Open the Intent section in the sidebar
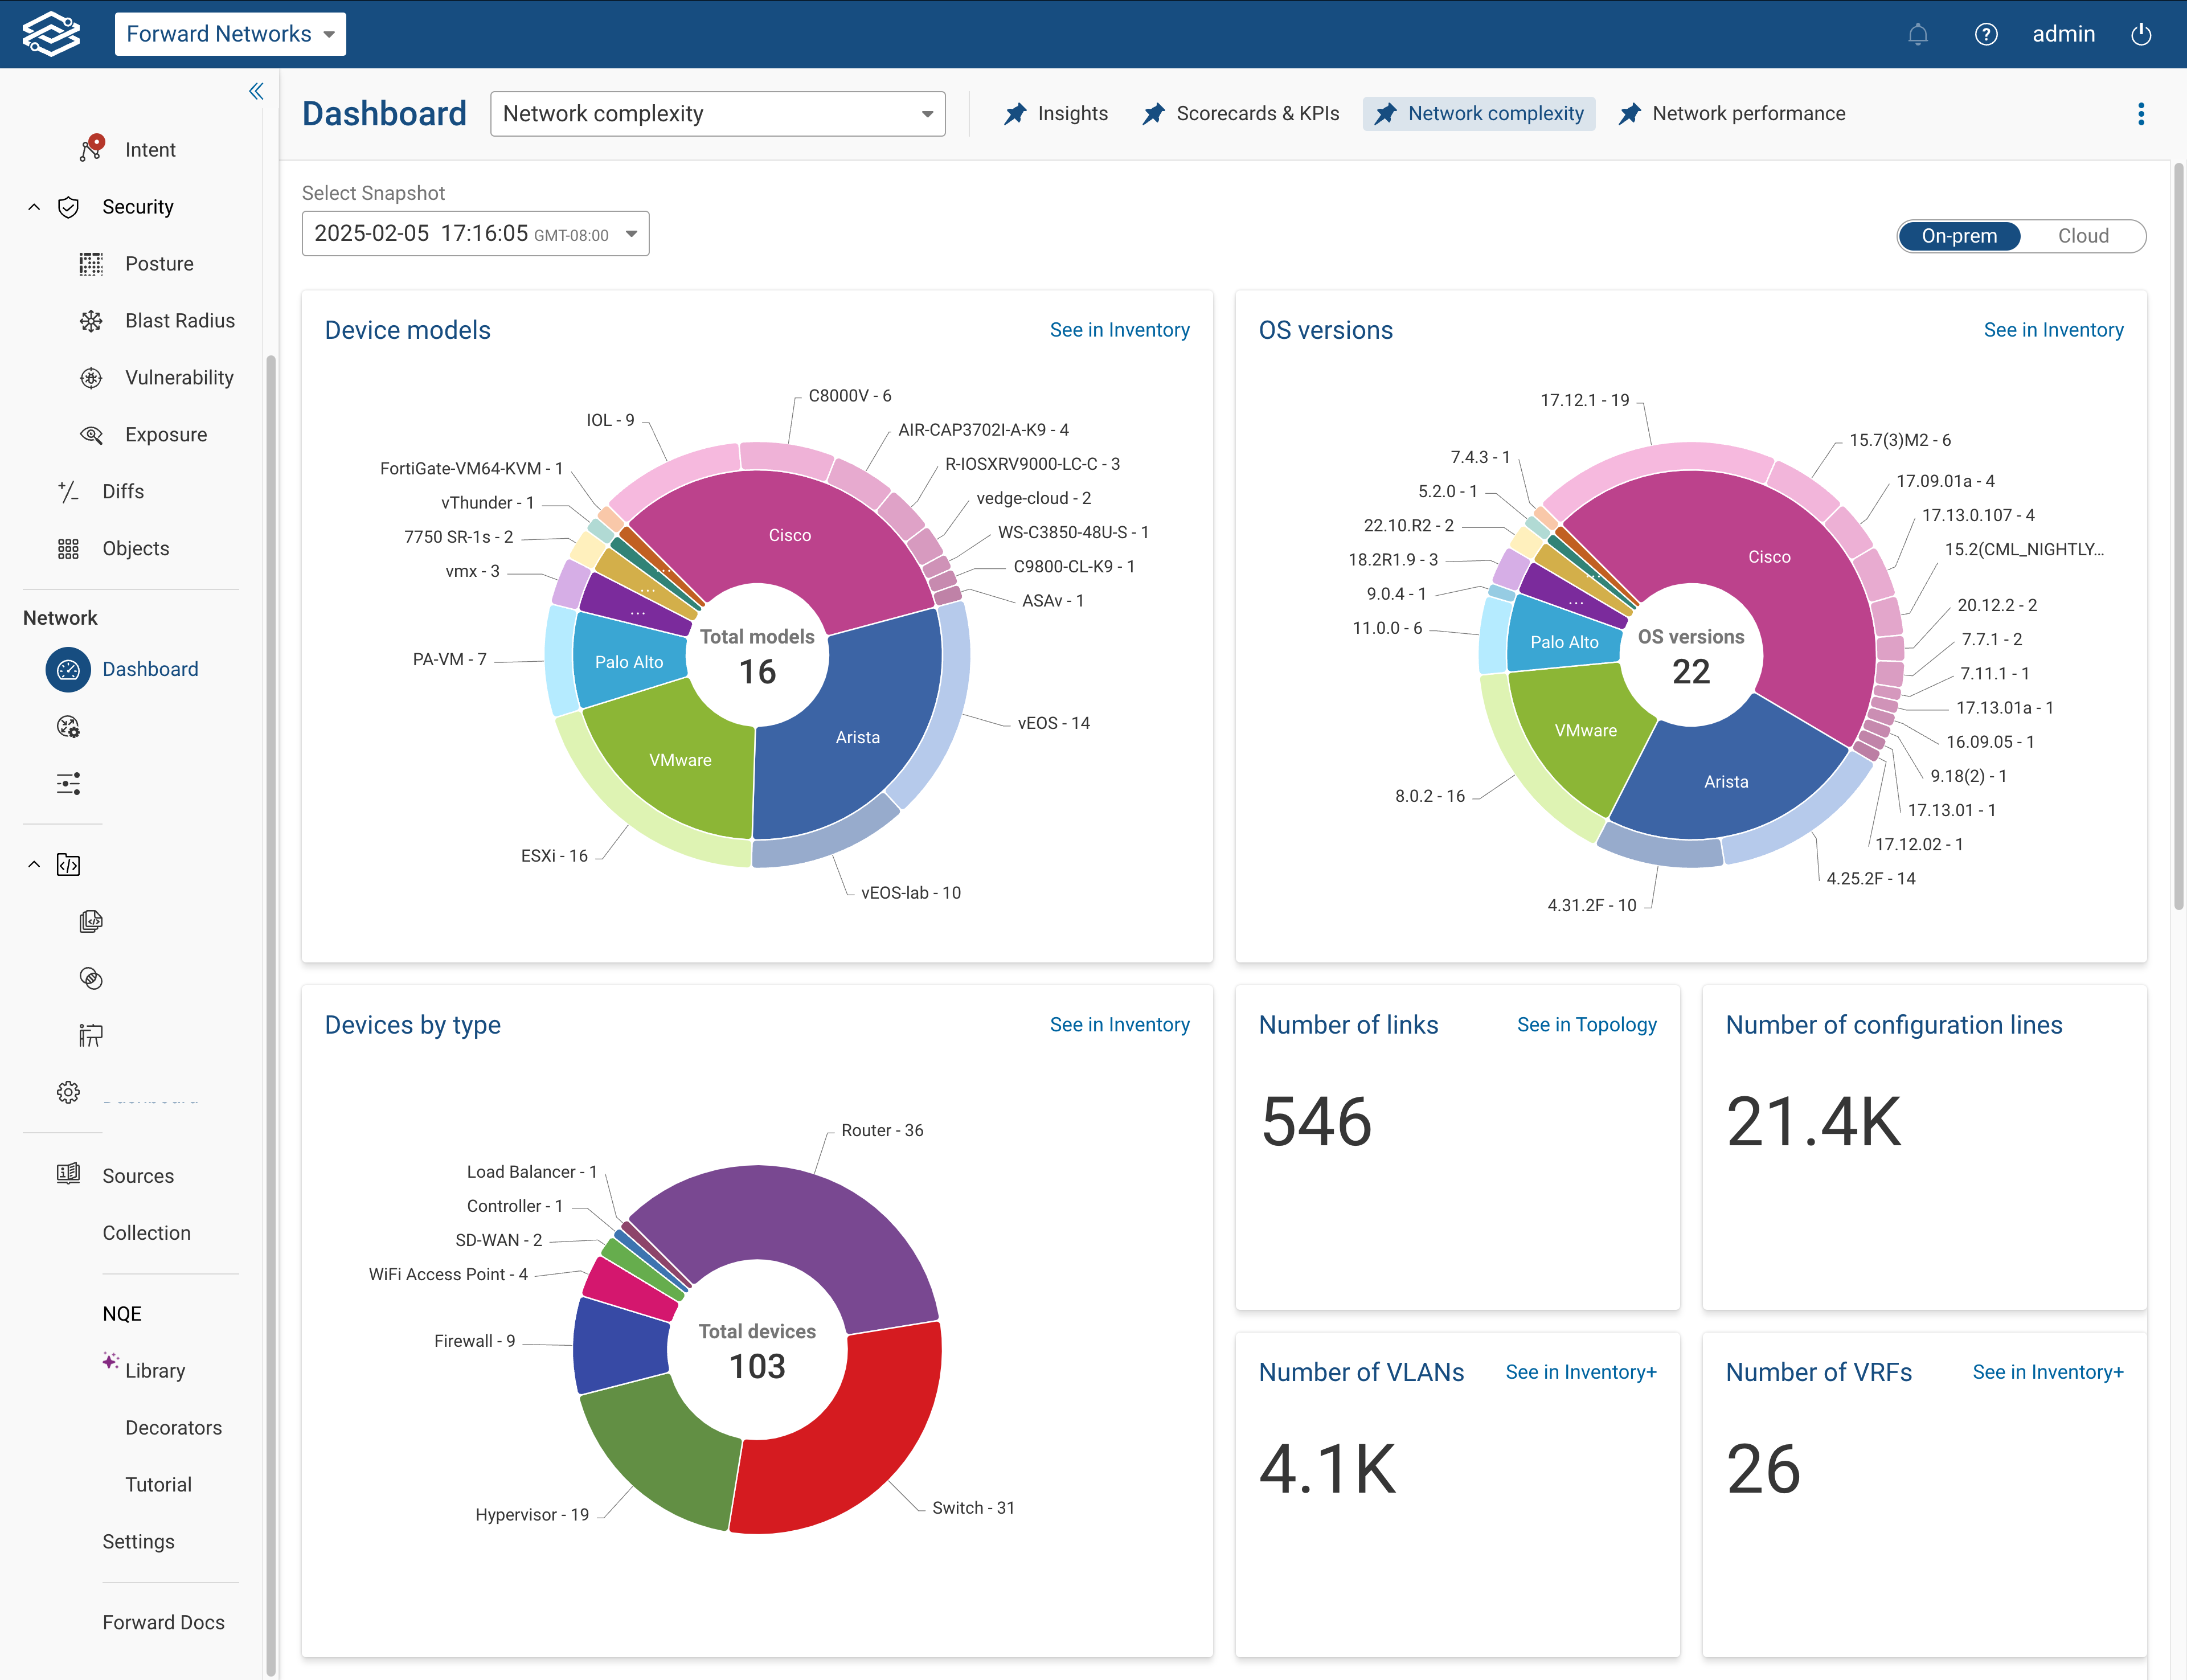 tap(150, 149)
